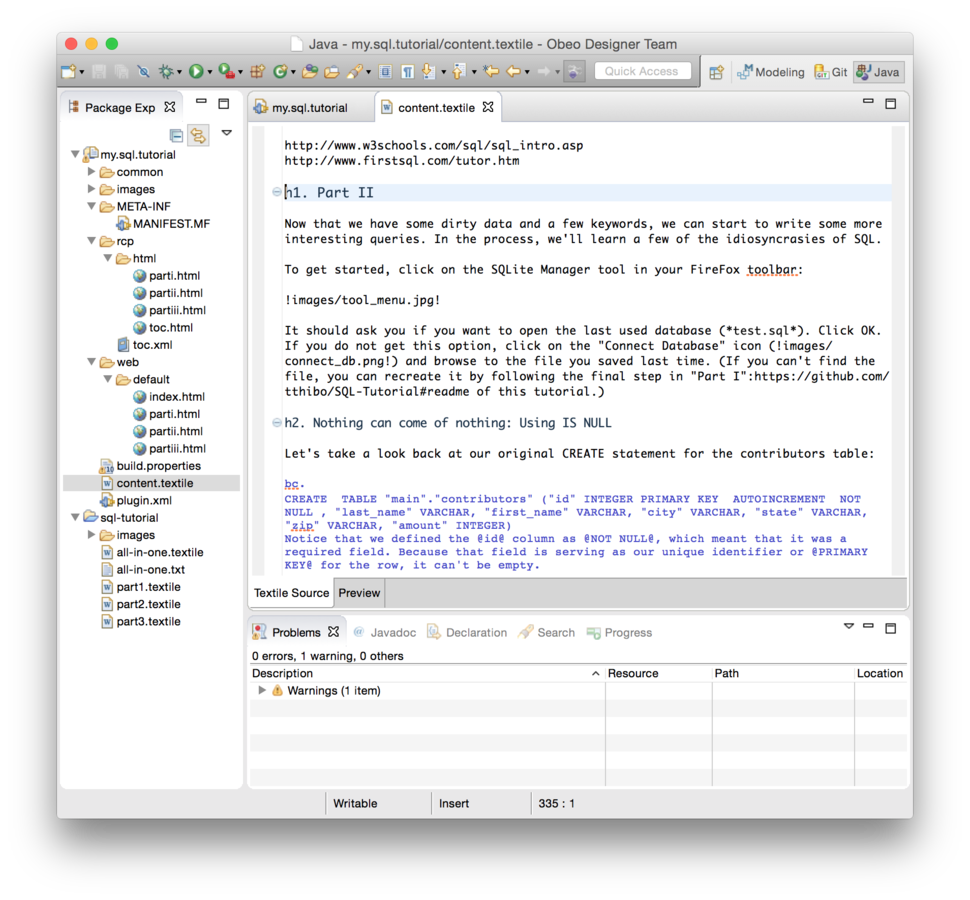970x900 pixels.
Task: Minimize the Package Explorer view
Action: [202, 101]
